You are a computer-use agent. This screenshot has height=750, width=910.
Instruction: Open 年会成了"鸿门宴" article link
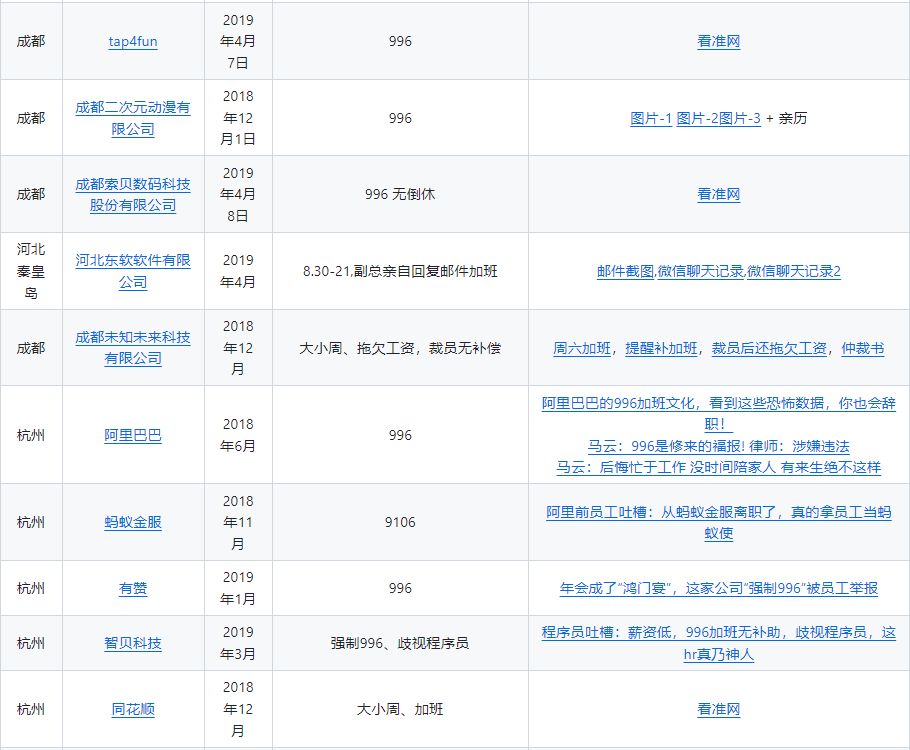pos(718,589)
